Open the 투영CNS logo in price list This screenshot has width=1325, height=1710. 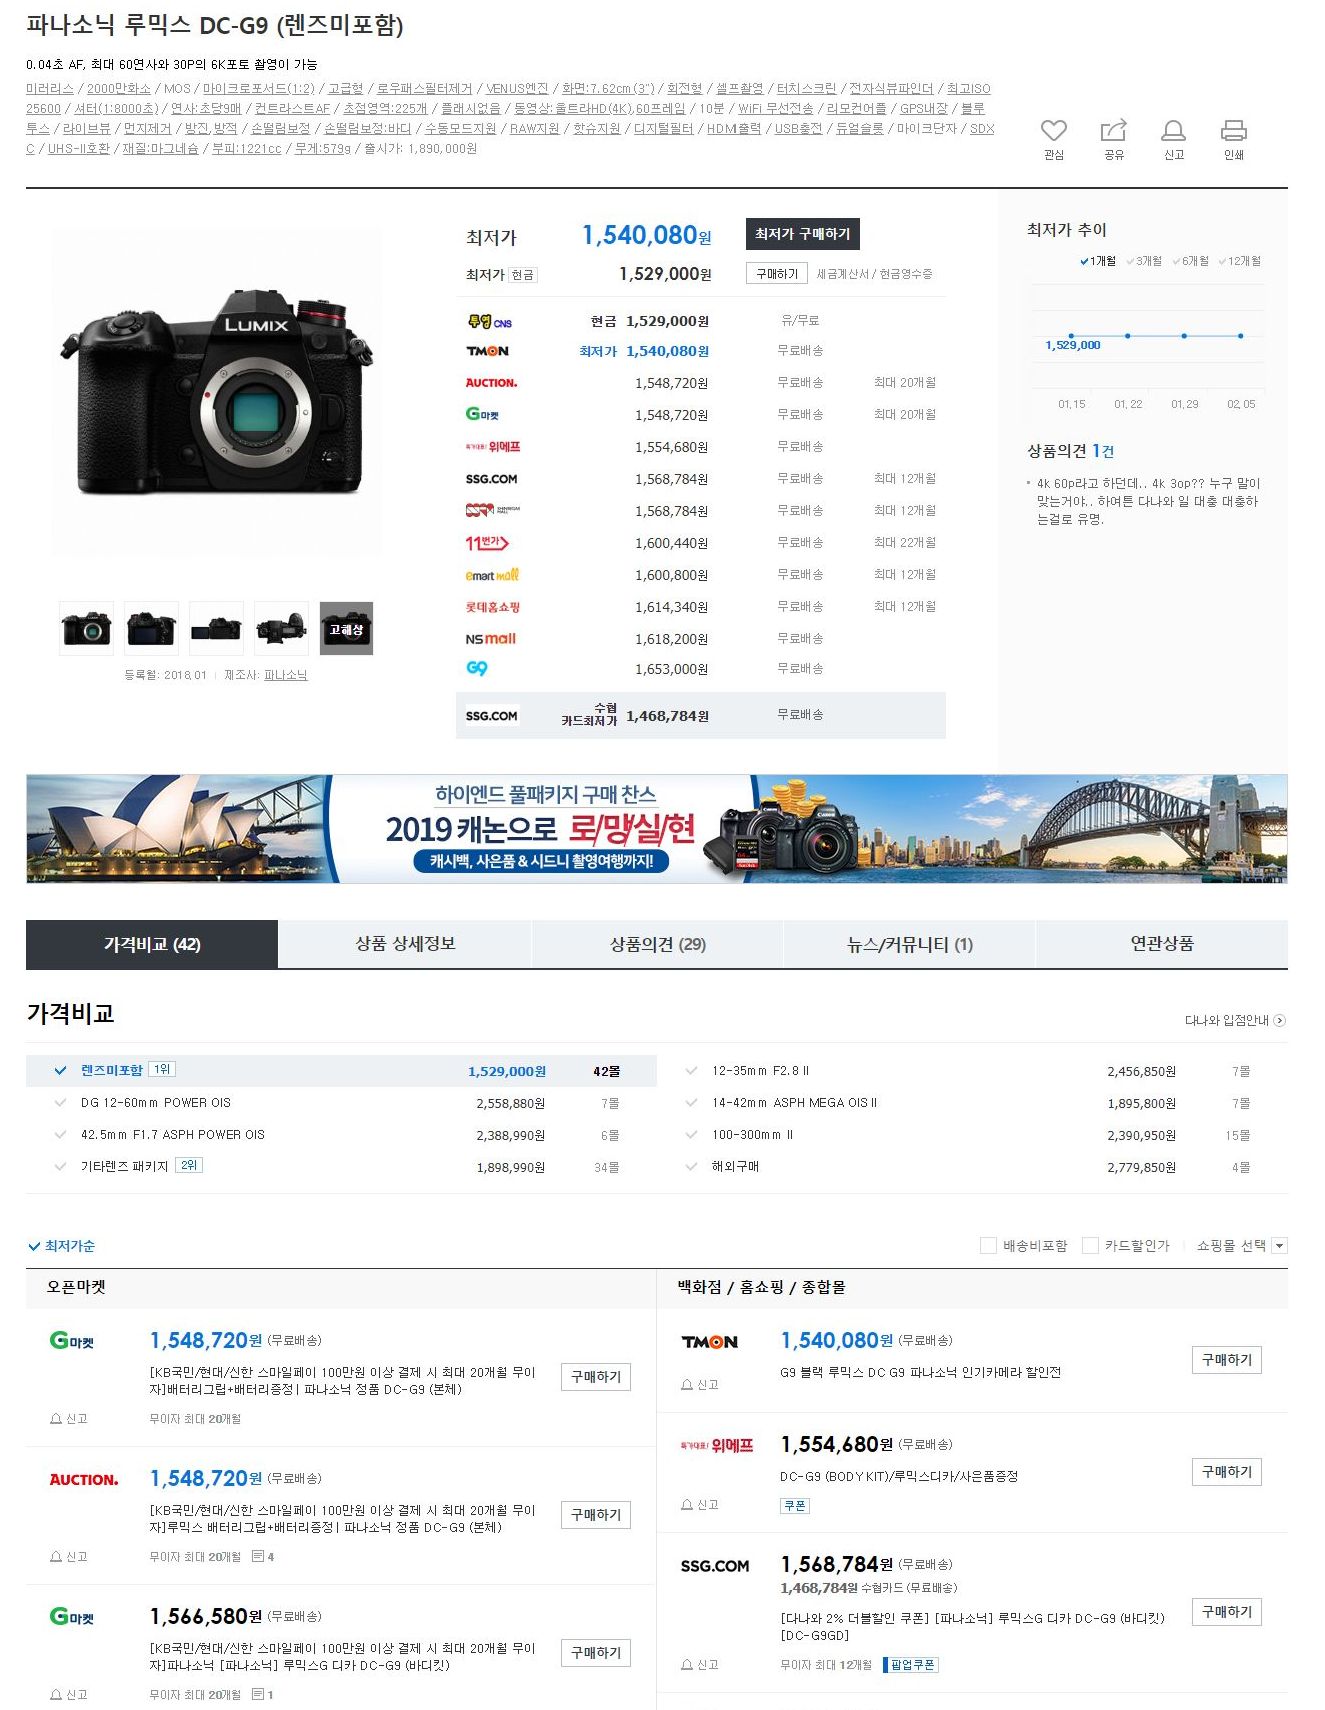pos(489,321)
